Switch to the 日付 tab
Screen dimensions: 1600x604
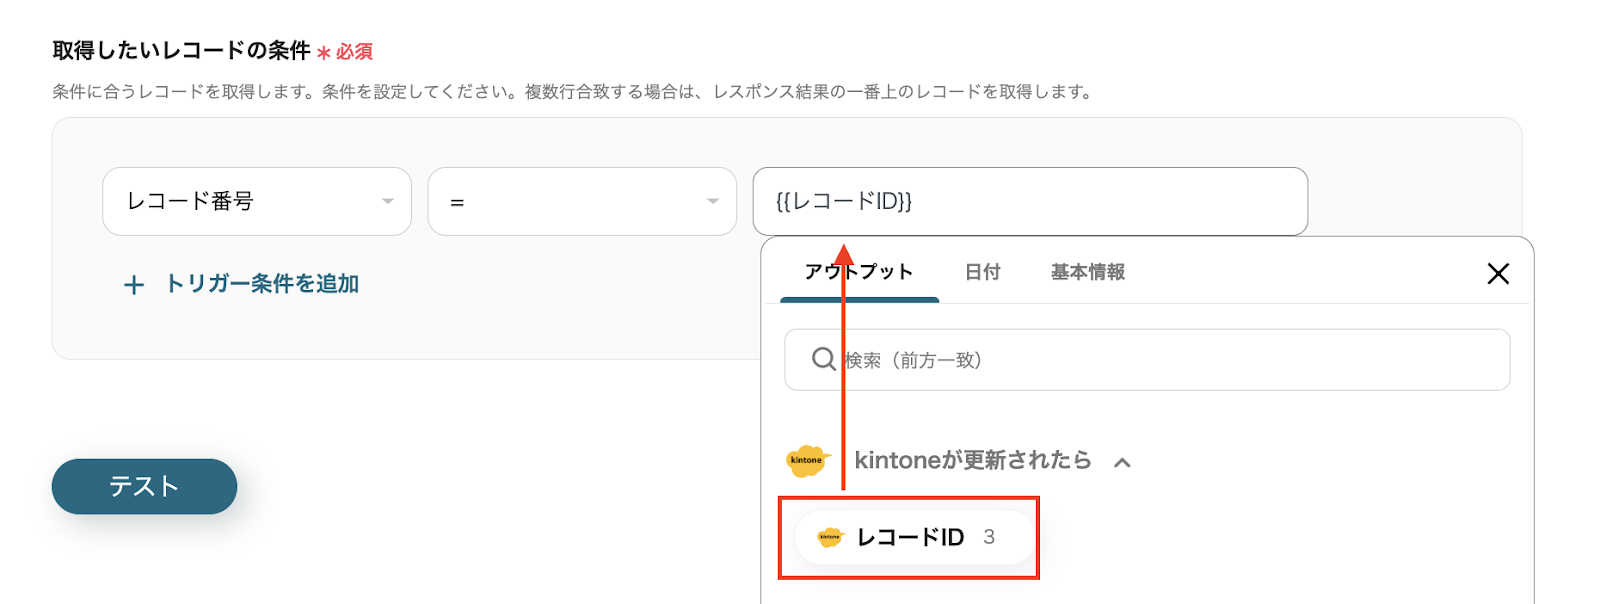click(x=982, y=272)
